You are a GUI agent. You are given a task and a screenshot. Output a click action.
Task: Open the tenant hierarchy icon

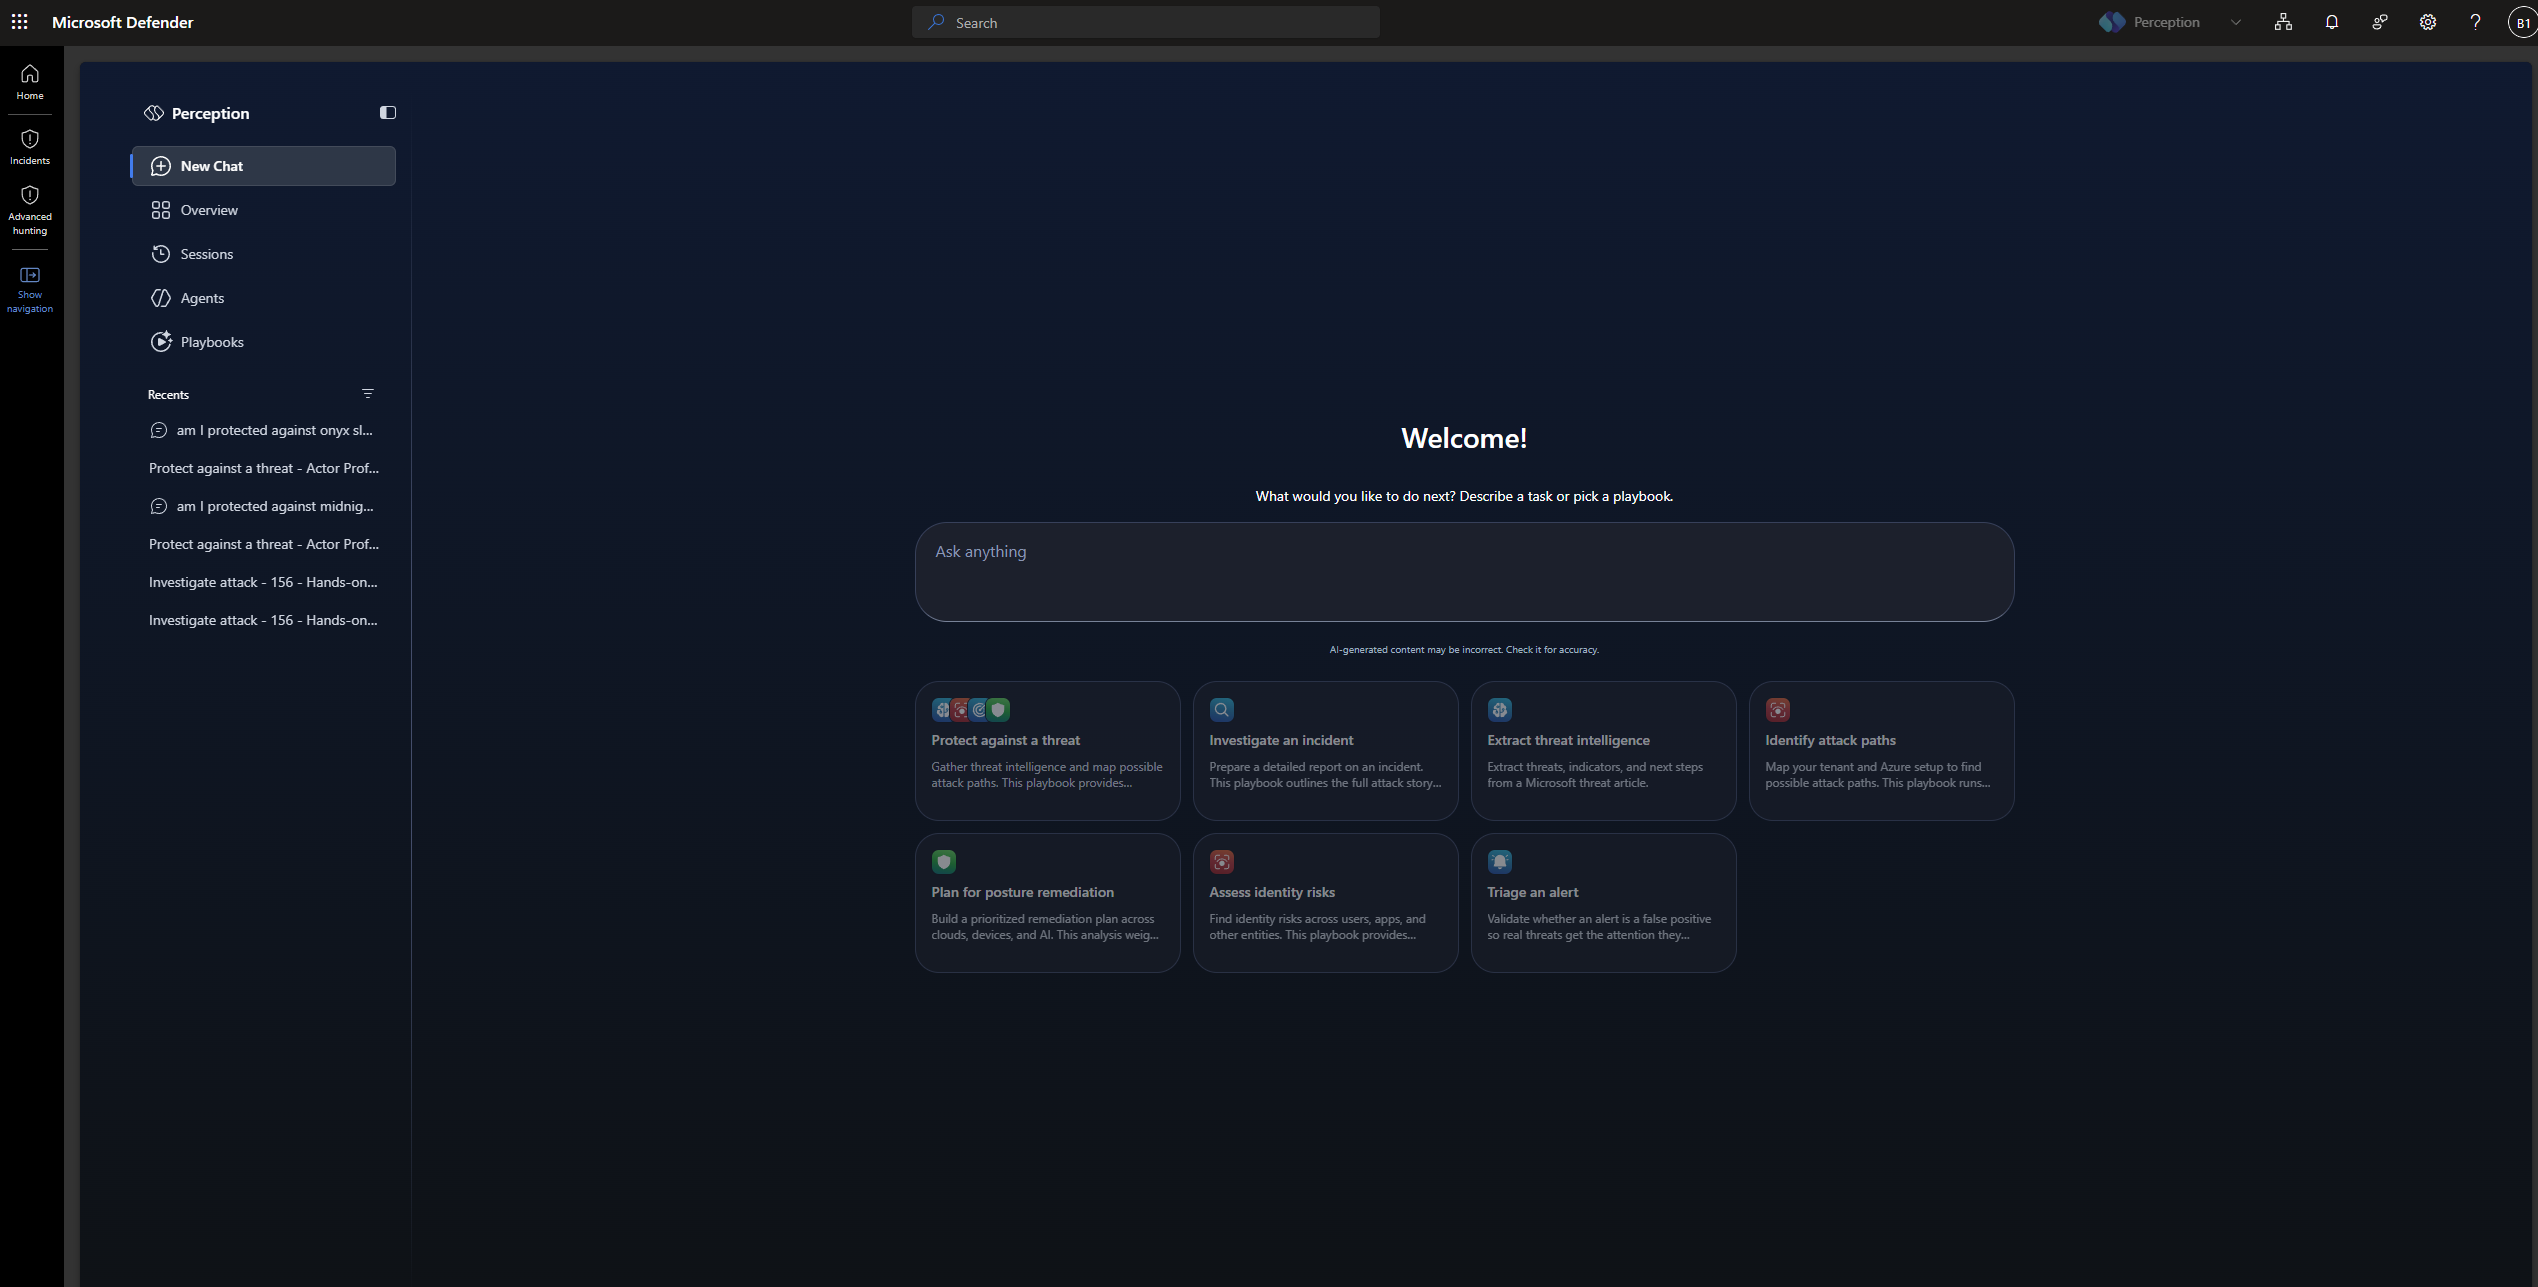pyautogui.click(x=2283, y=22)
